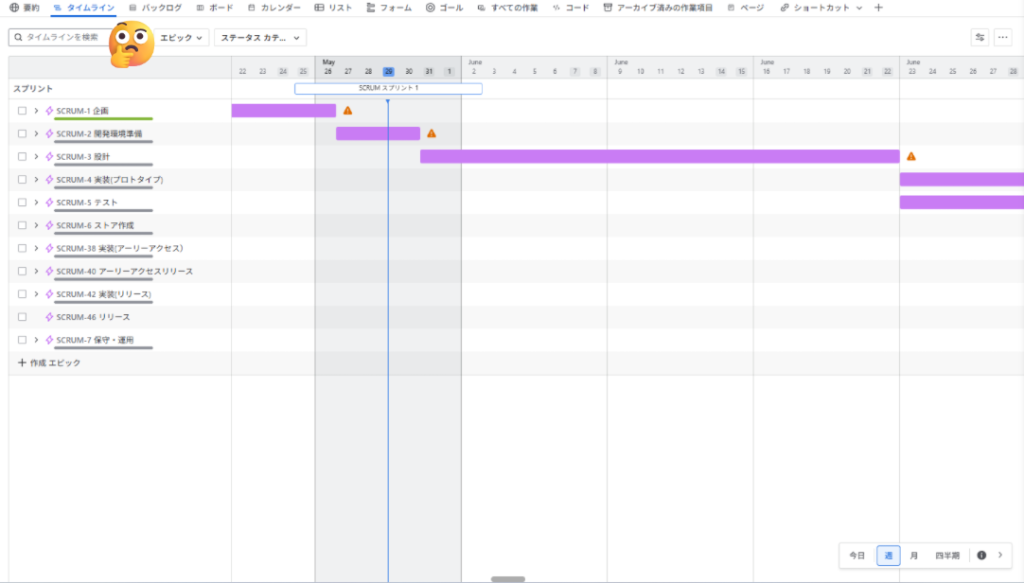Check the SCRUM-1 企画 checkbox

point(22,110)
